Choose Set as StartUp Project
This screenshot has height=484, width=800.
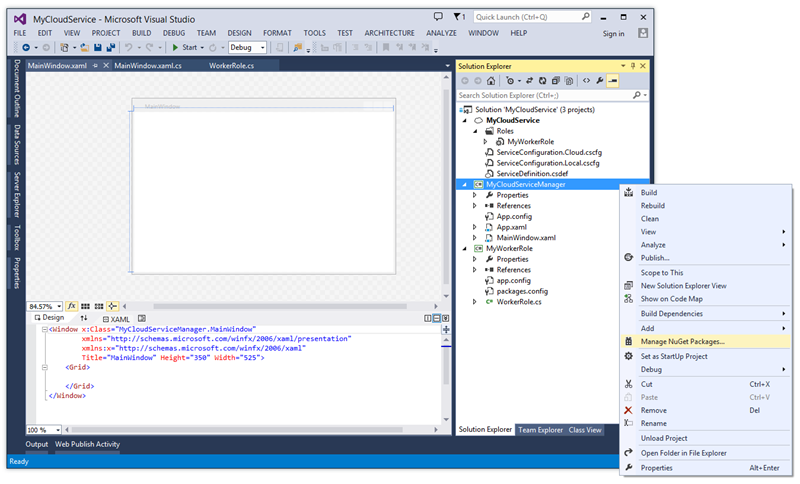[706, 356]
